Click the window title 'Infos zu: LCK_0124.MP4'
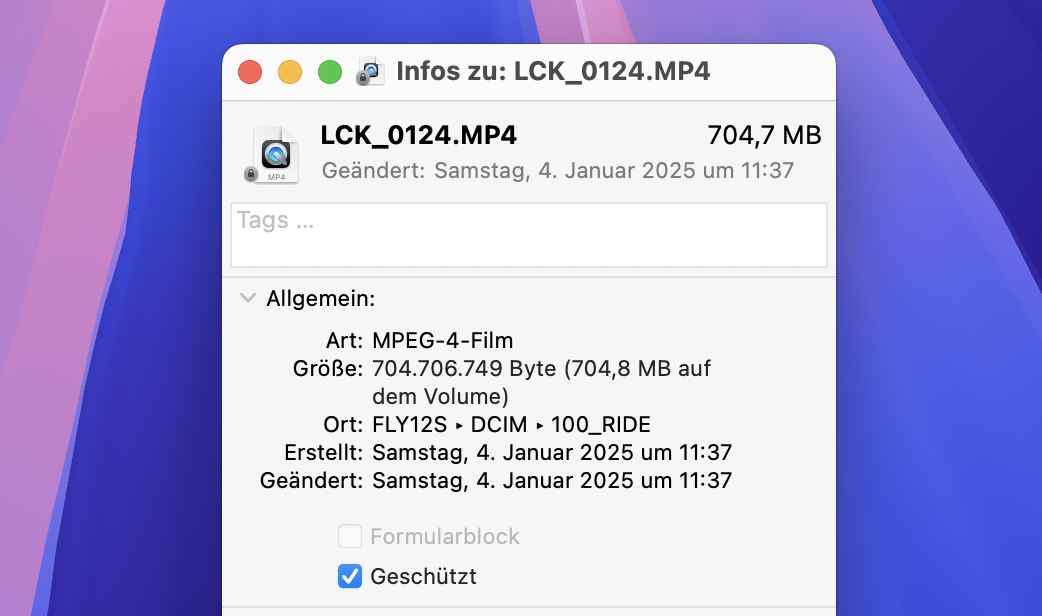 pos(554,71)
